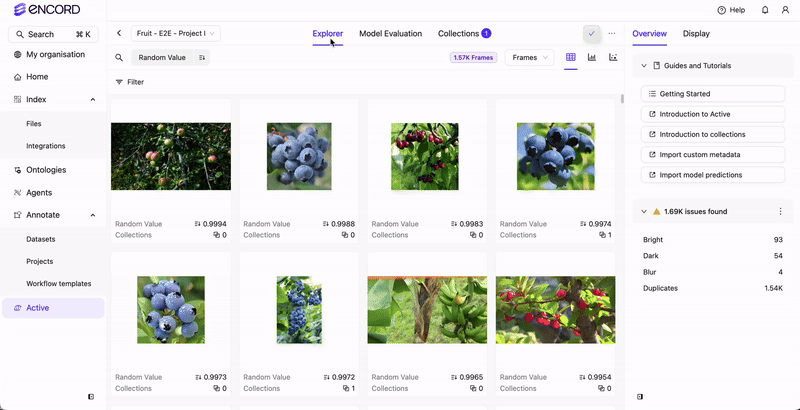Switch to the Collections tab

pyautogui.click(x=464, y=34)
